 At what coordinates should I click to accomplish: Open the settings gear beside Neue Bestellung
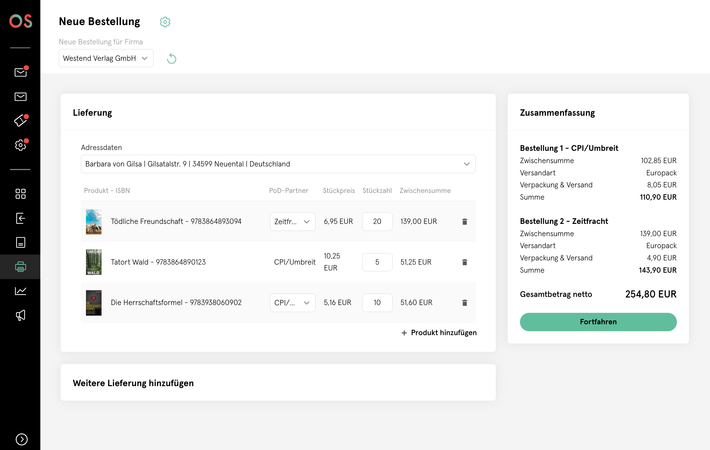click(165, 22)
